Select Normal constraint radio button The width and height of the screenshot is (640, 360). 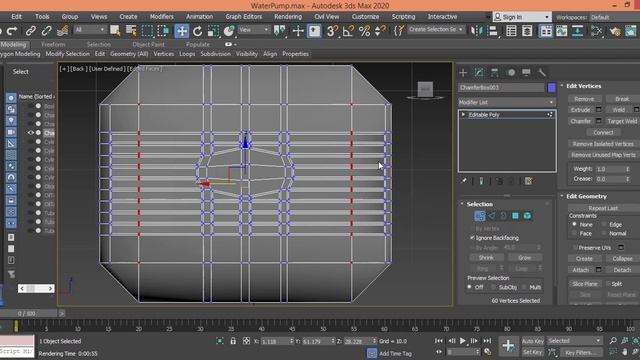coord(604,233)
